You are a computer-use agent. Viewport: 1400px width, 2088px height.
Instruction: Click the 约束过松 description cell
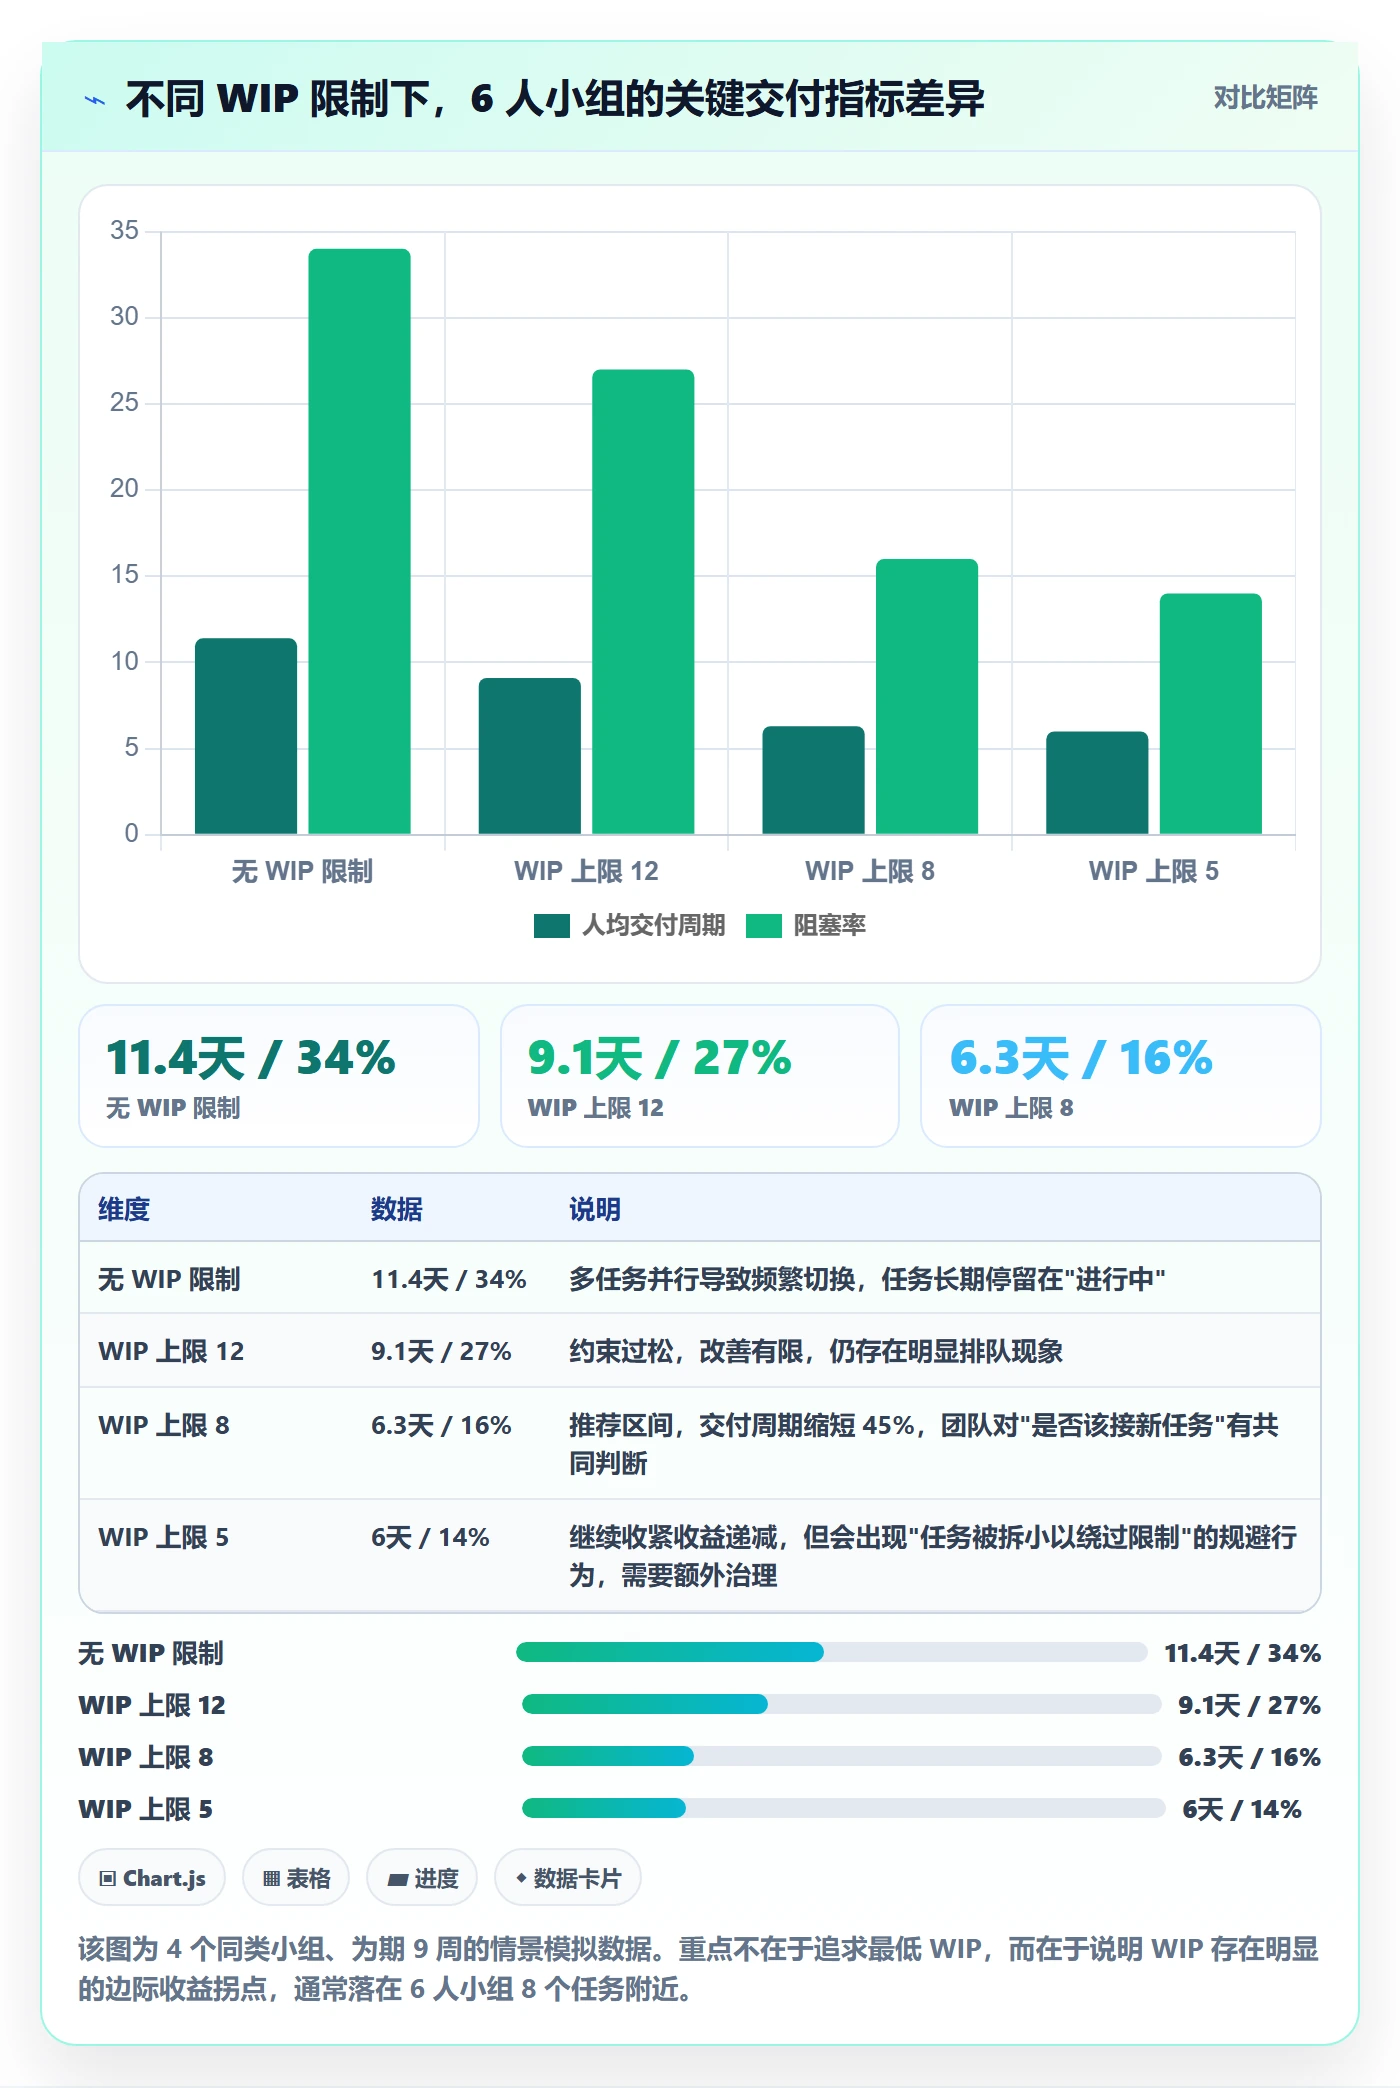(x=816, y=1351)
